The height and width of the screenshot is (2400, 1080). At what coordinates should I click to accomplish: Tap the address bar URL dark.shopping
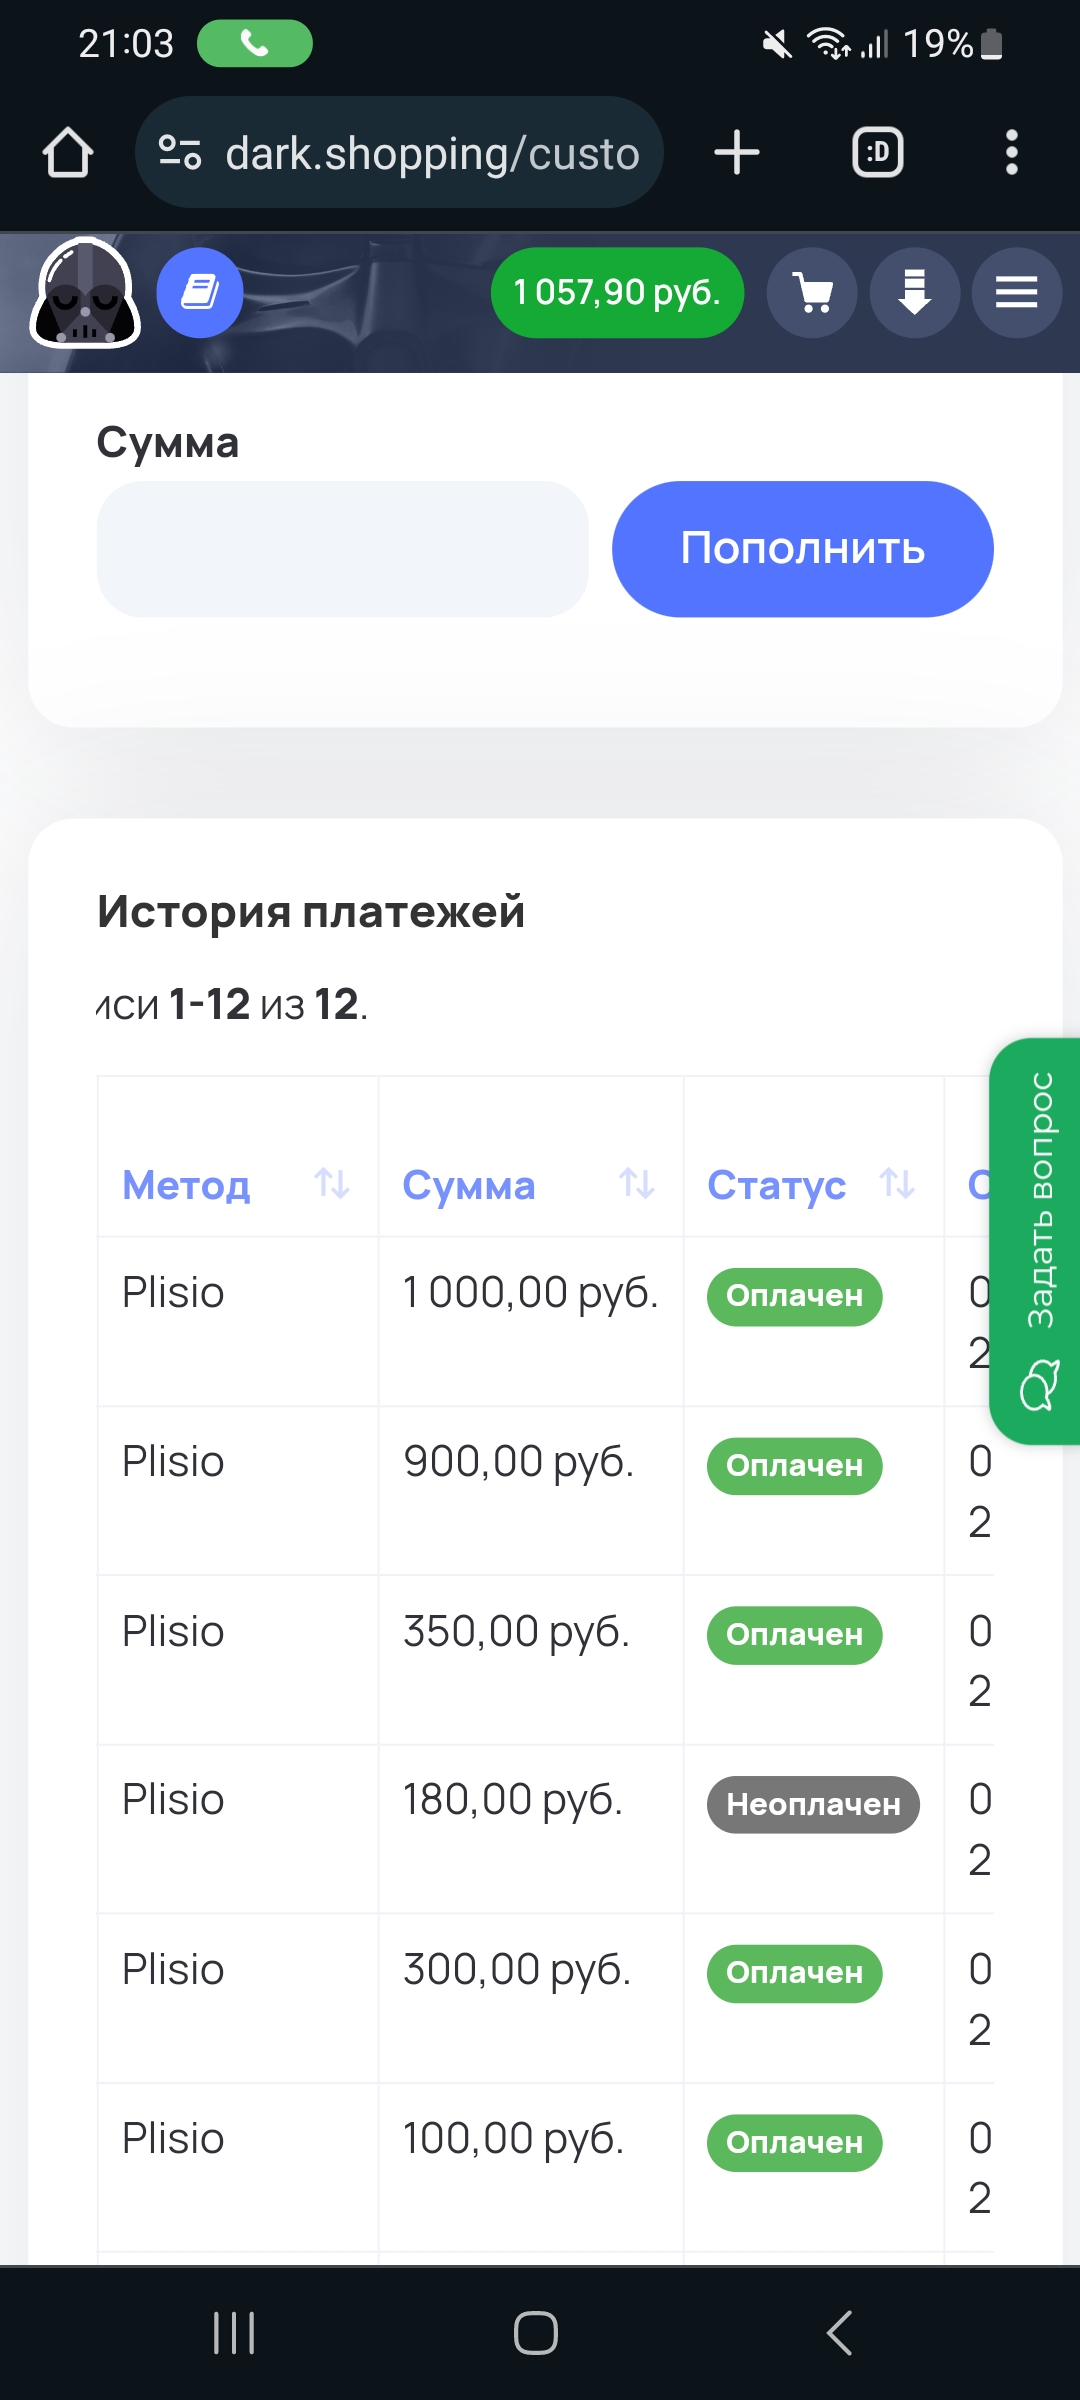(x=432, y=153)
